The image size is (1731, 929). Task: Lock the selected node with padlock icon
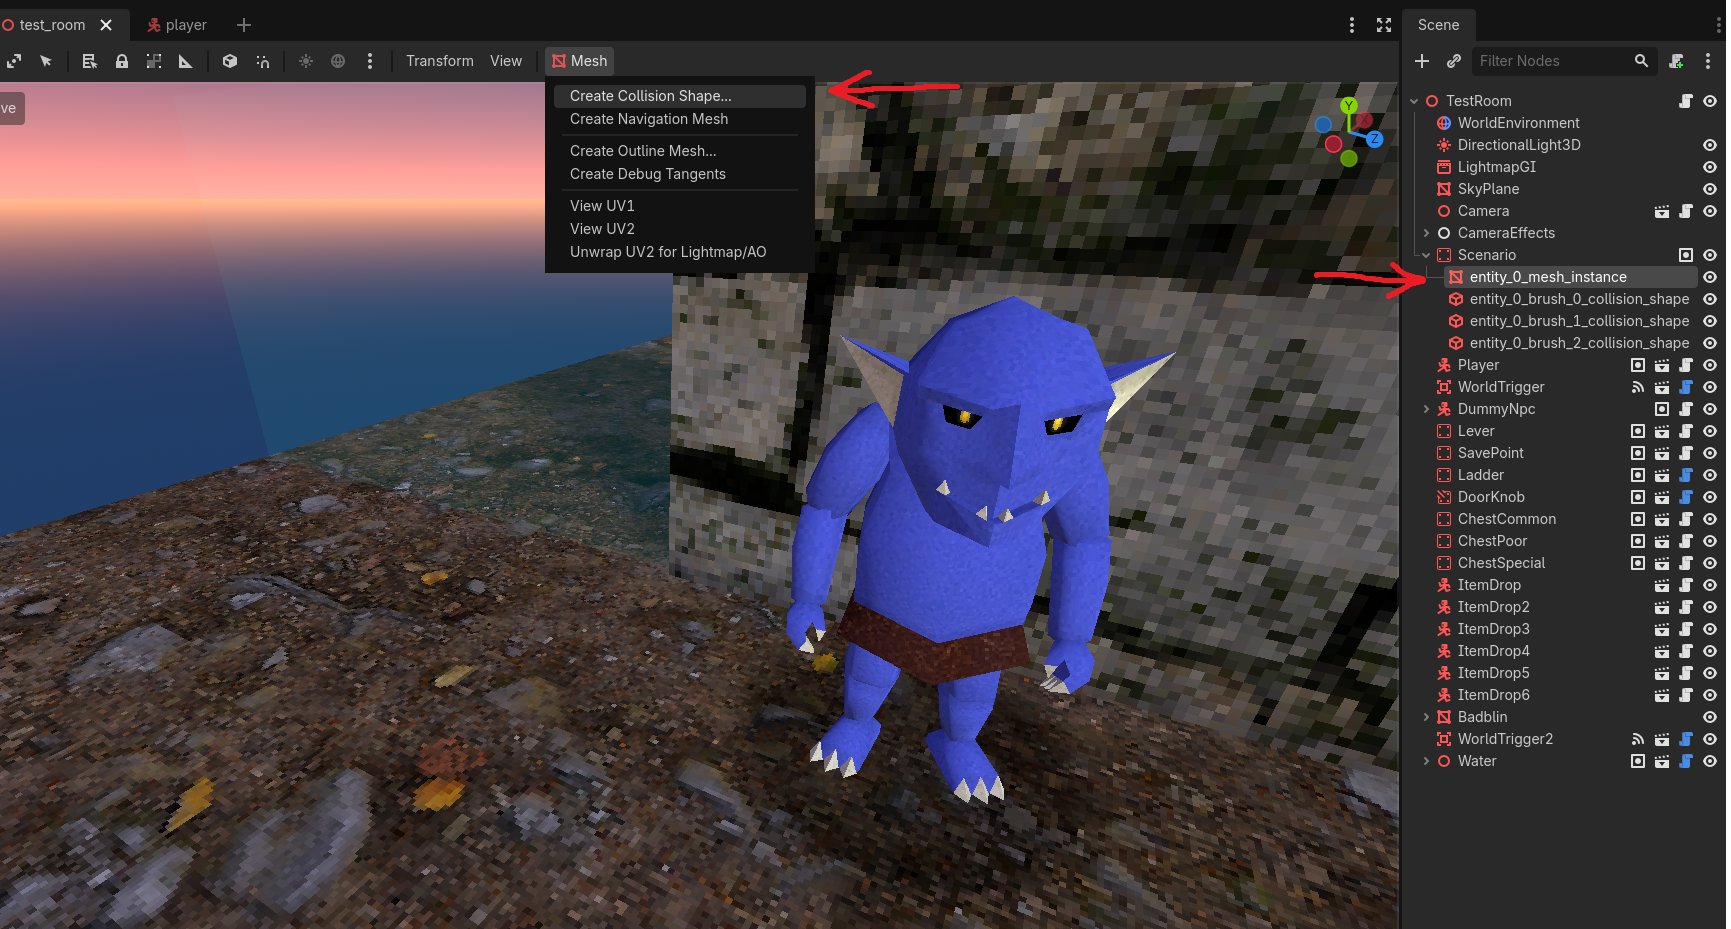click(x=122, y=61)
